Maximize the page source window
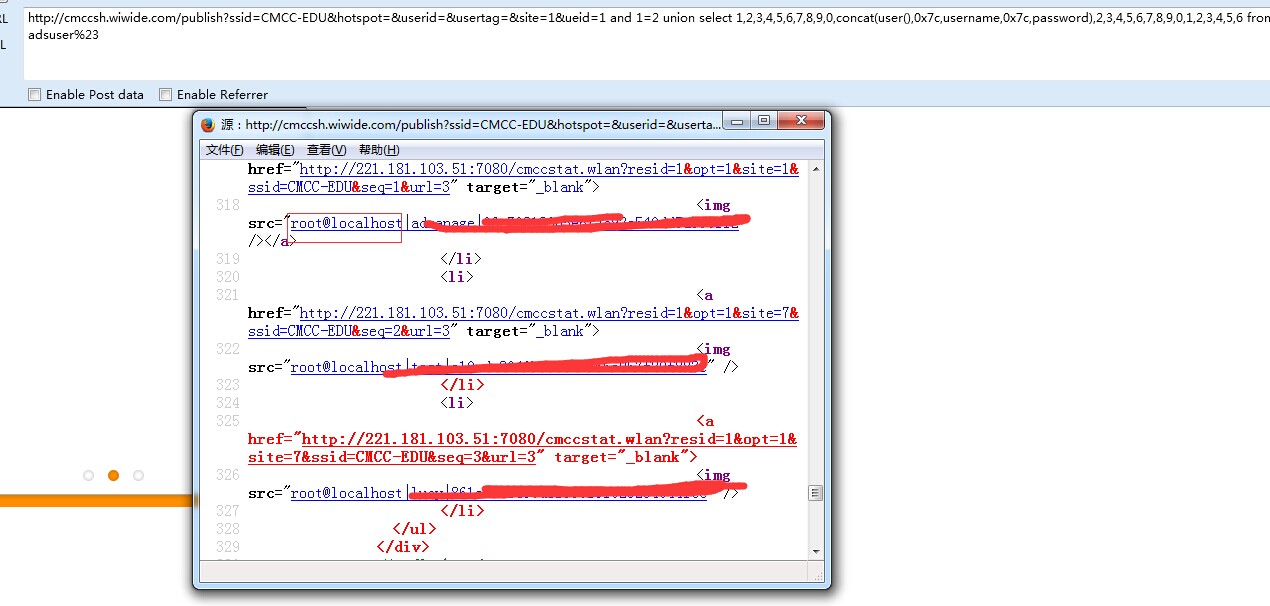 (x=764, y=121)
